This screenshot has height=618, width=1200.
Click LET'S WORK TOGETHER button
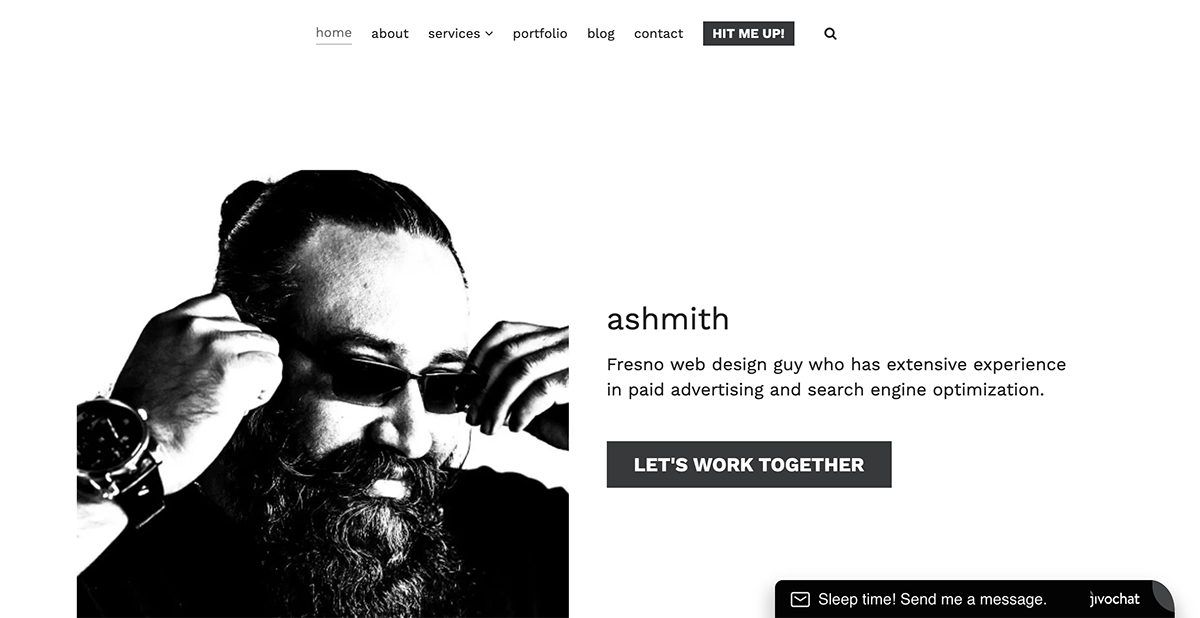[x=749, y=465]
